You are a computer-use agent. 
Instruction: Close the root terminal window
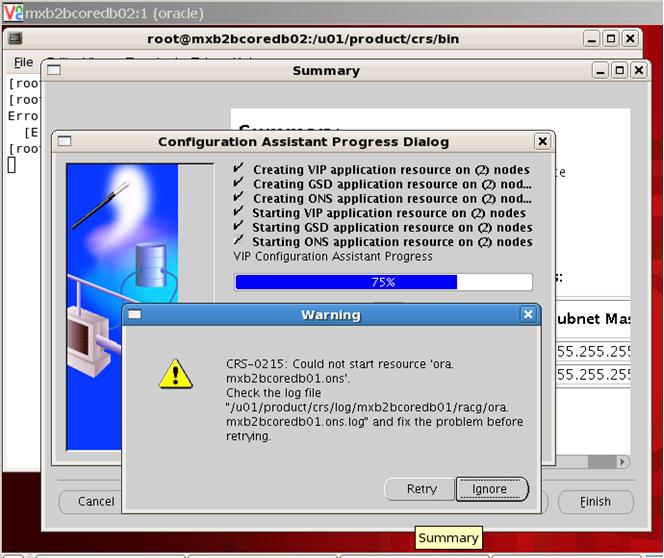(x=630, y=39)
